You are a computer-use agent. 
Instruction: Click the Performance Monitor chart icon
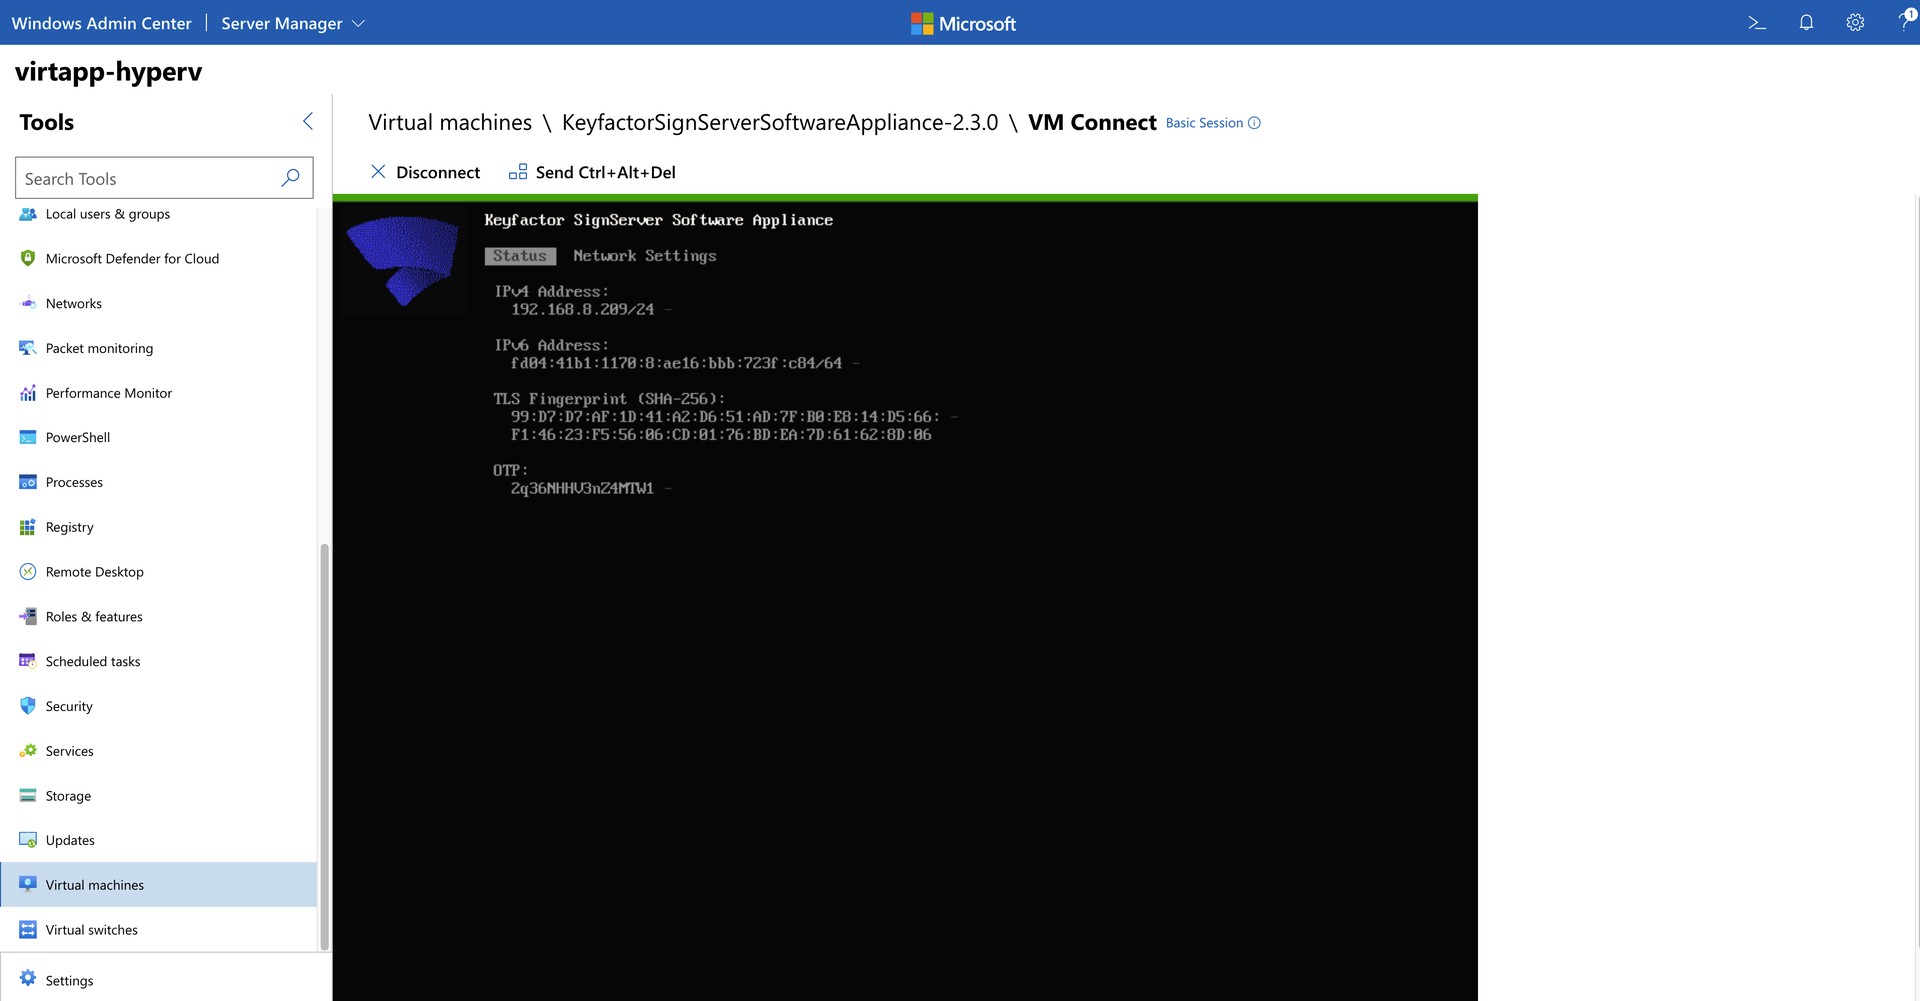pos(28,393)
